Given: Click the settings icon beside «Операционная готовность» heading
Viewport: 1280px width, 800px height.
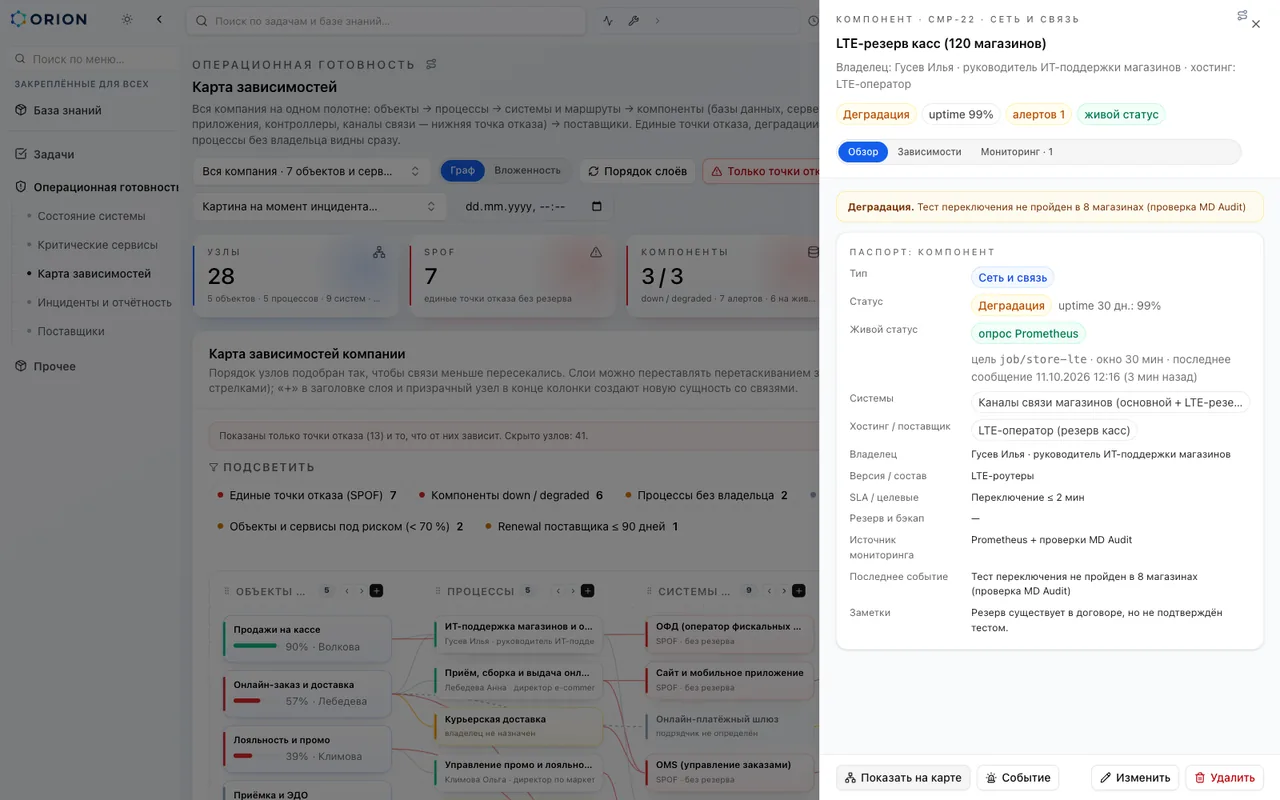Looking at the screenshot, I should click(x=431, y=64).
